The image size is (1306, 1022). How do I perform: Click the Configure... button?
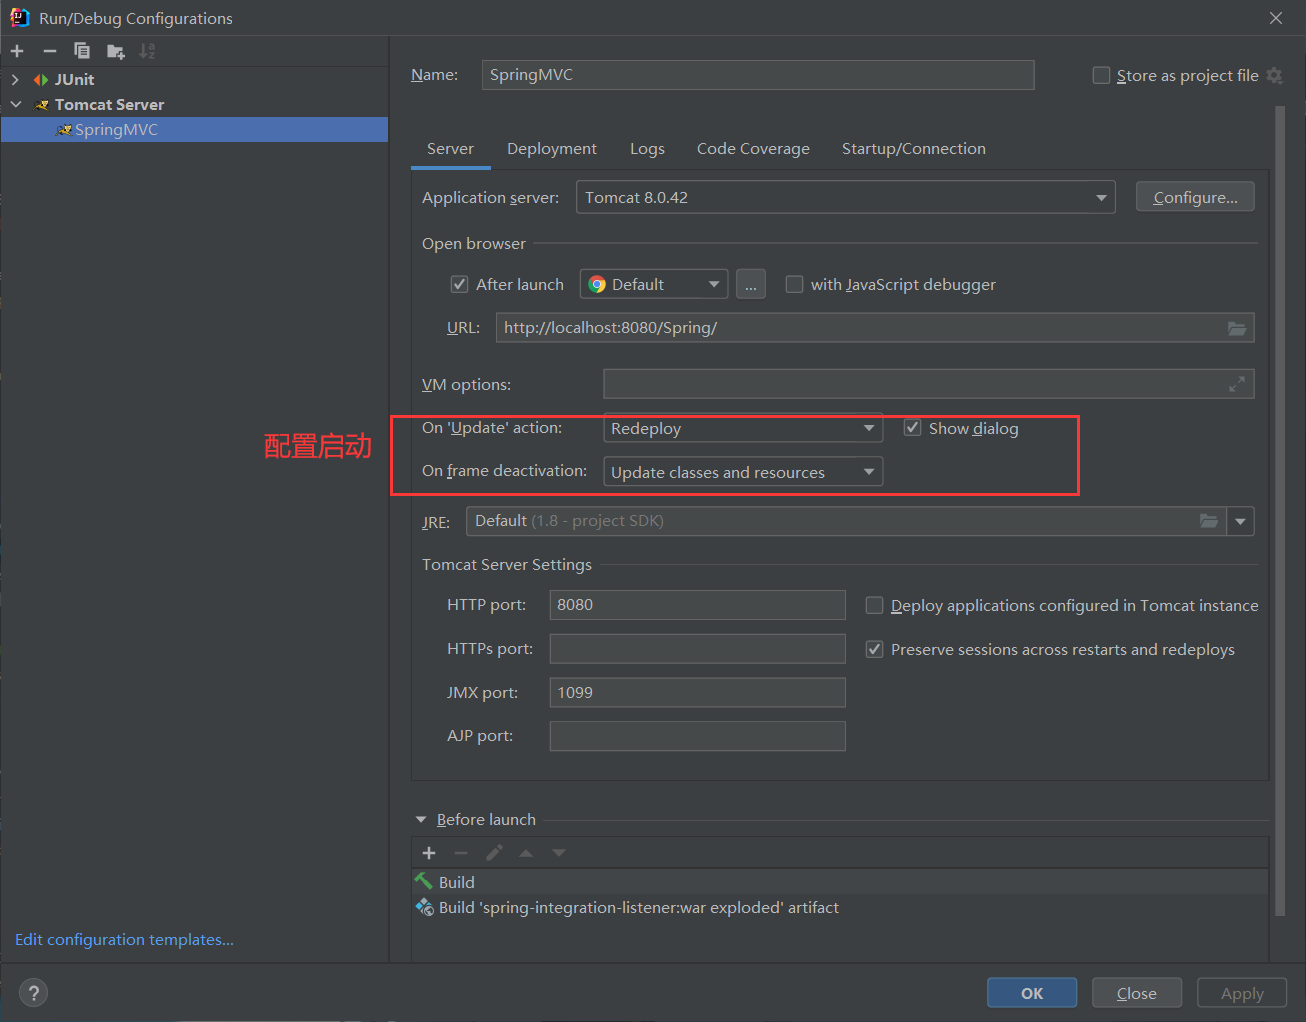tap(1195, 197)
